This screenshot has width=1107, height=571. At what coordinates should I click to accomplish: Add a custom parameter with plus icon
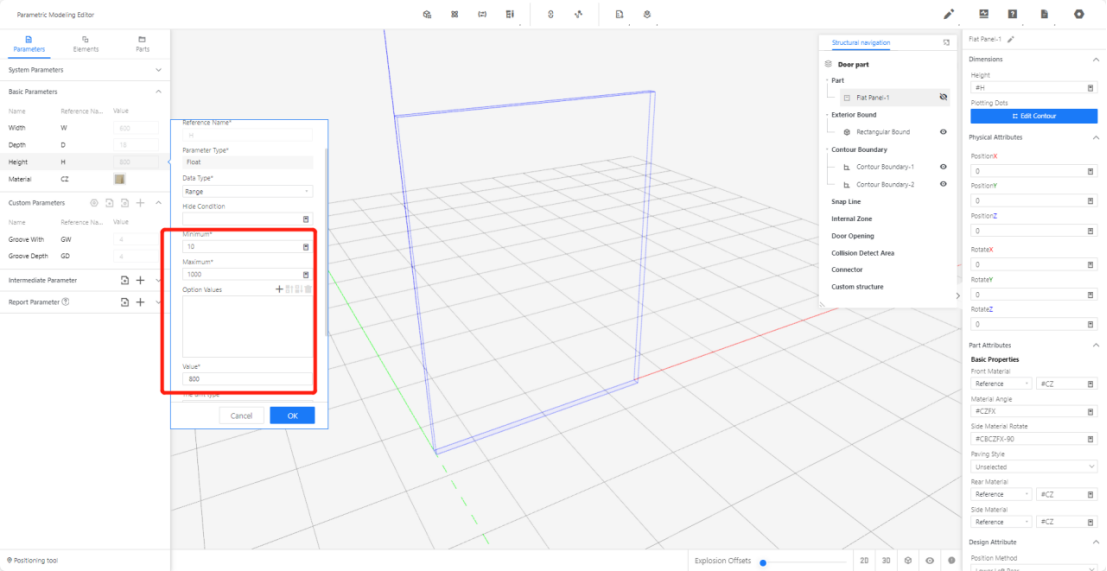point(140,202)
